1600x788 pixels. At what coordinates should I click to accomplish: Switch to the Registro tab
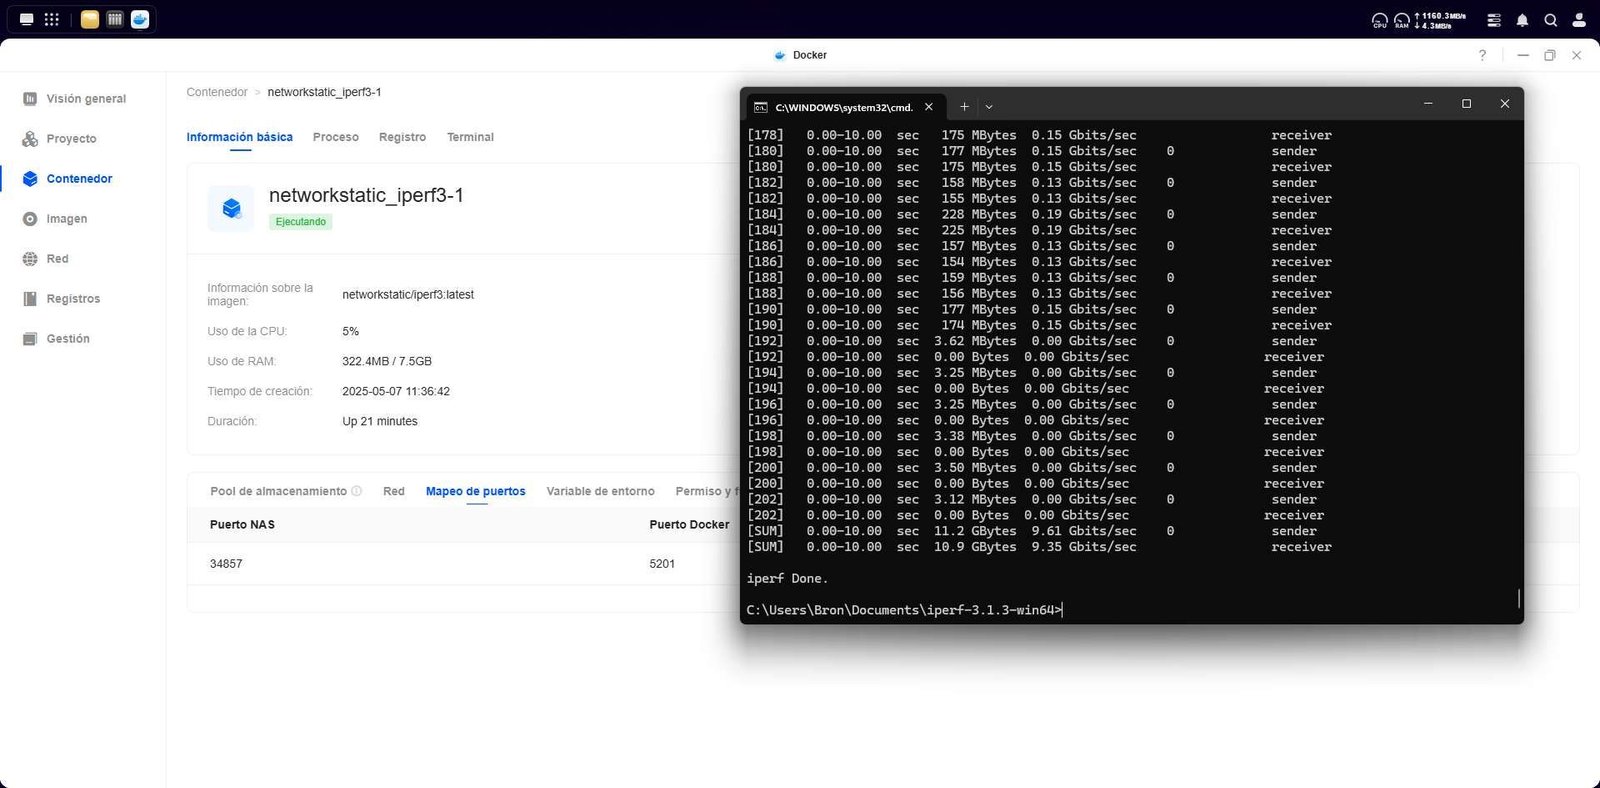pyautogui.click(x=402, y=137)
